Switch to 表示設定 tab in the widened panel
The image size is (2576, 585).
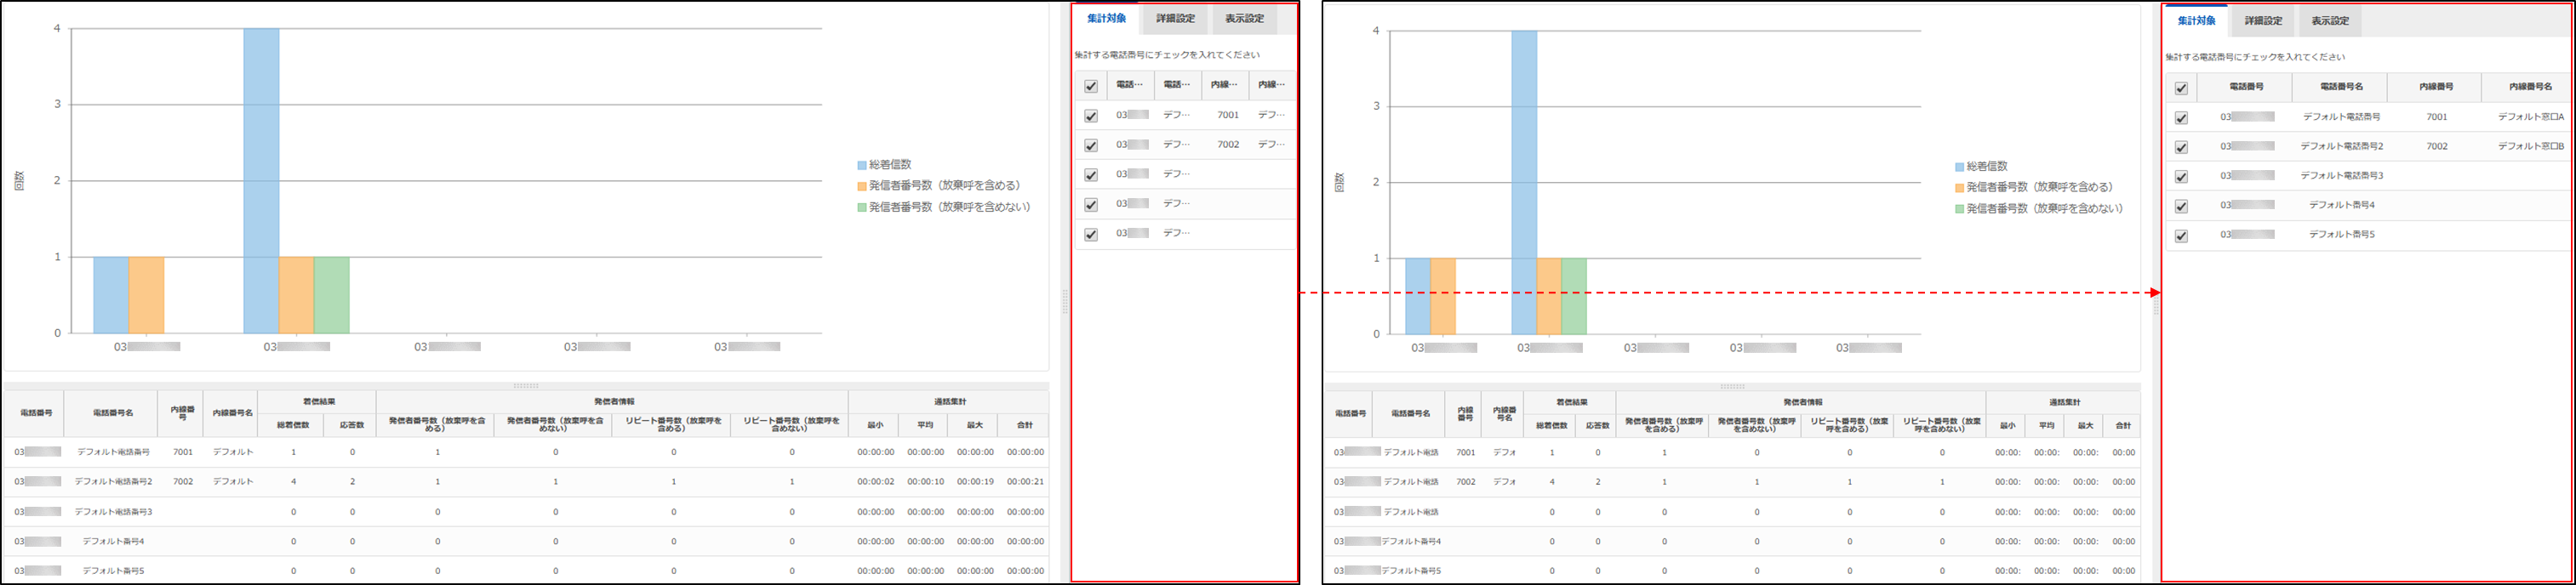pos(2330,21)
